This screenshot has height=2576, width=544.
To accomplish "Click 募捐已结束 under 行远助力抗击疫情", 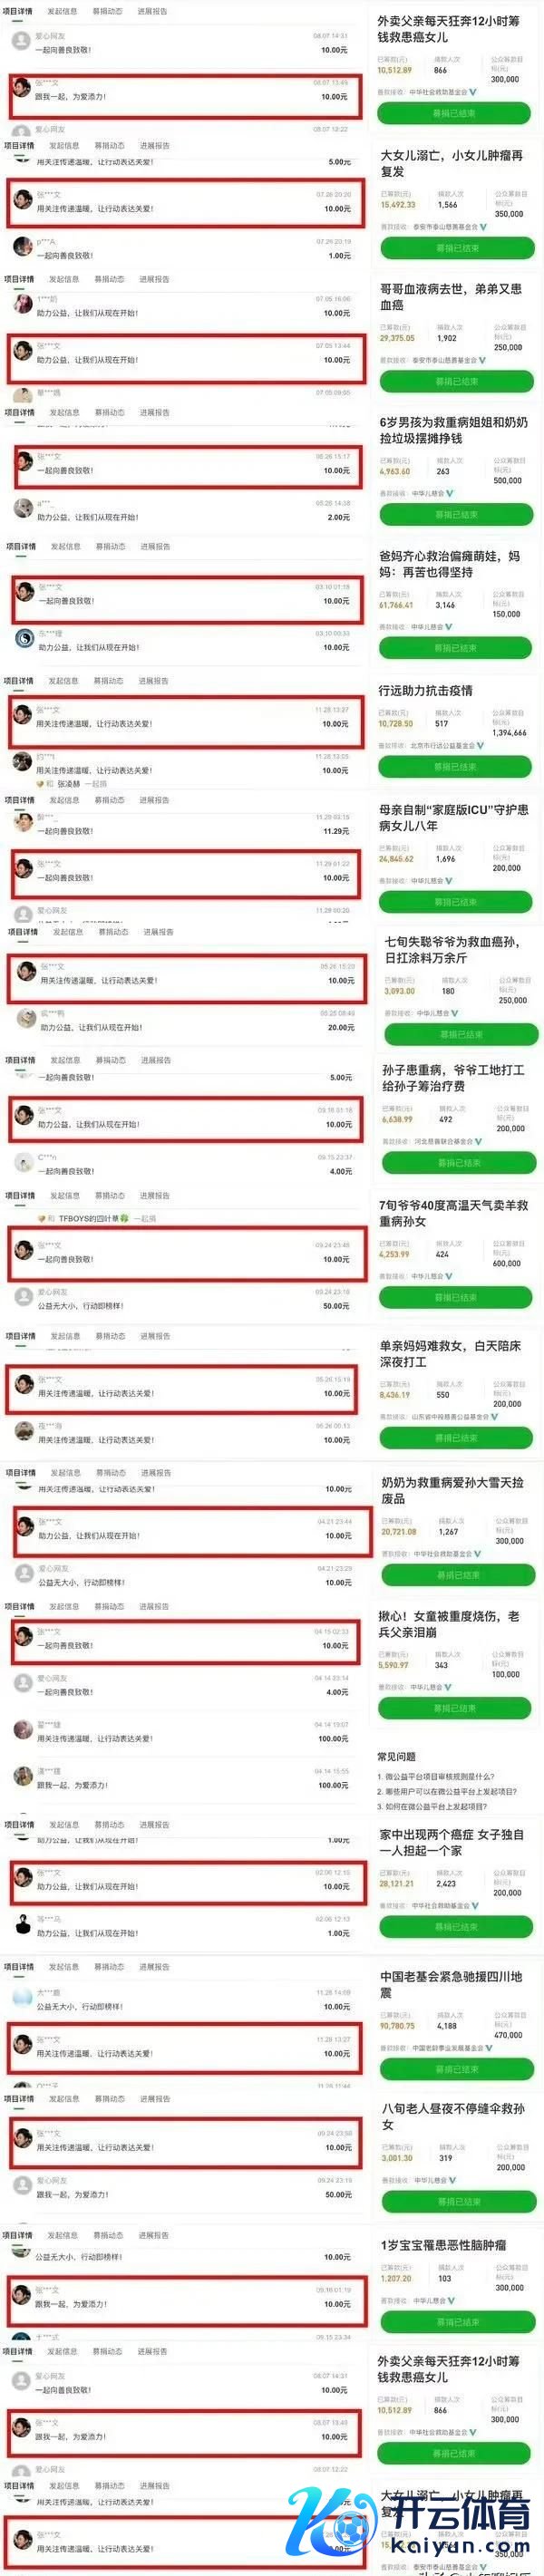I will tap(455, 767).
